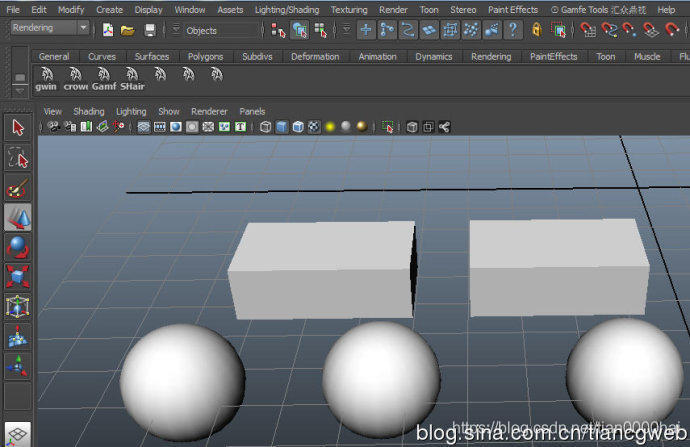Click the highlight selection mode icon
Screen dimensions: 690x447
[559, 30]
